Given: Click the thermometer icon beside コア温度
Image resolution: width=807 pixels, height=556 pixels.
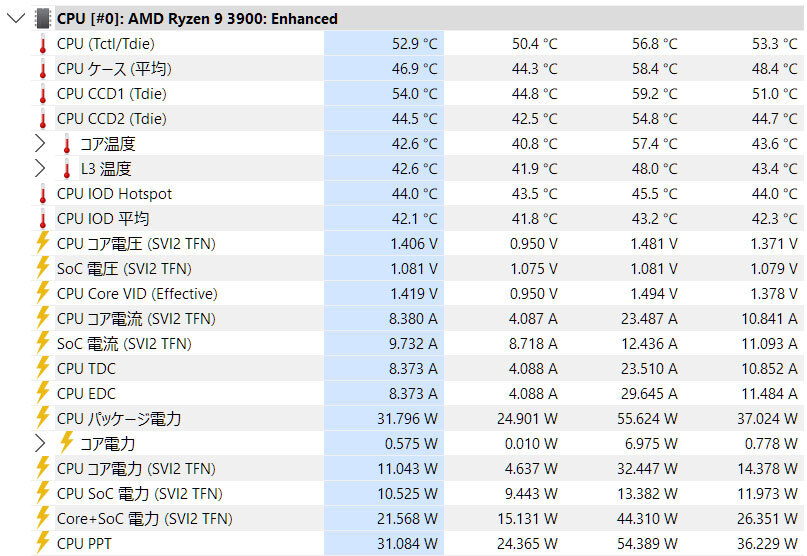Looking at the screenshot, I should point(66,144).
